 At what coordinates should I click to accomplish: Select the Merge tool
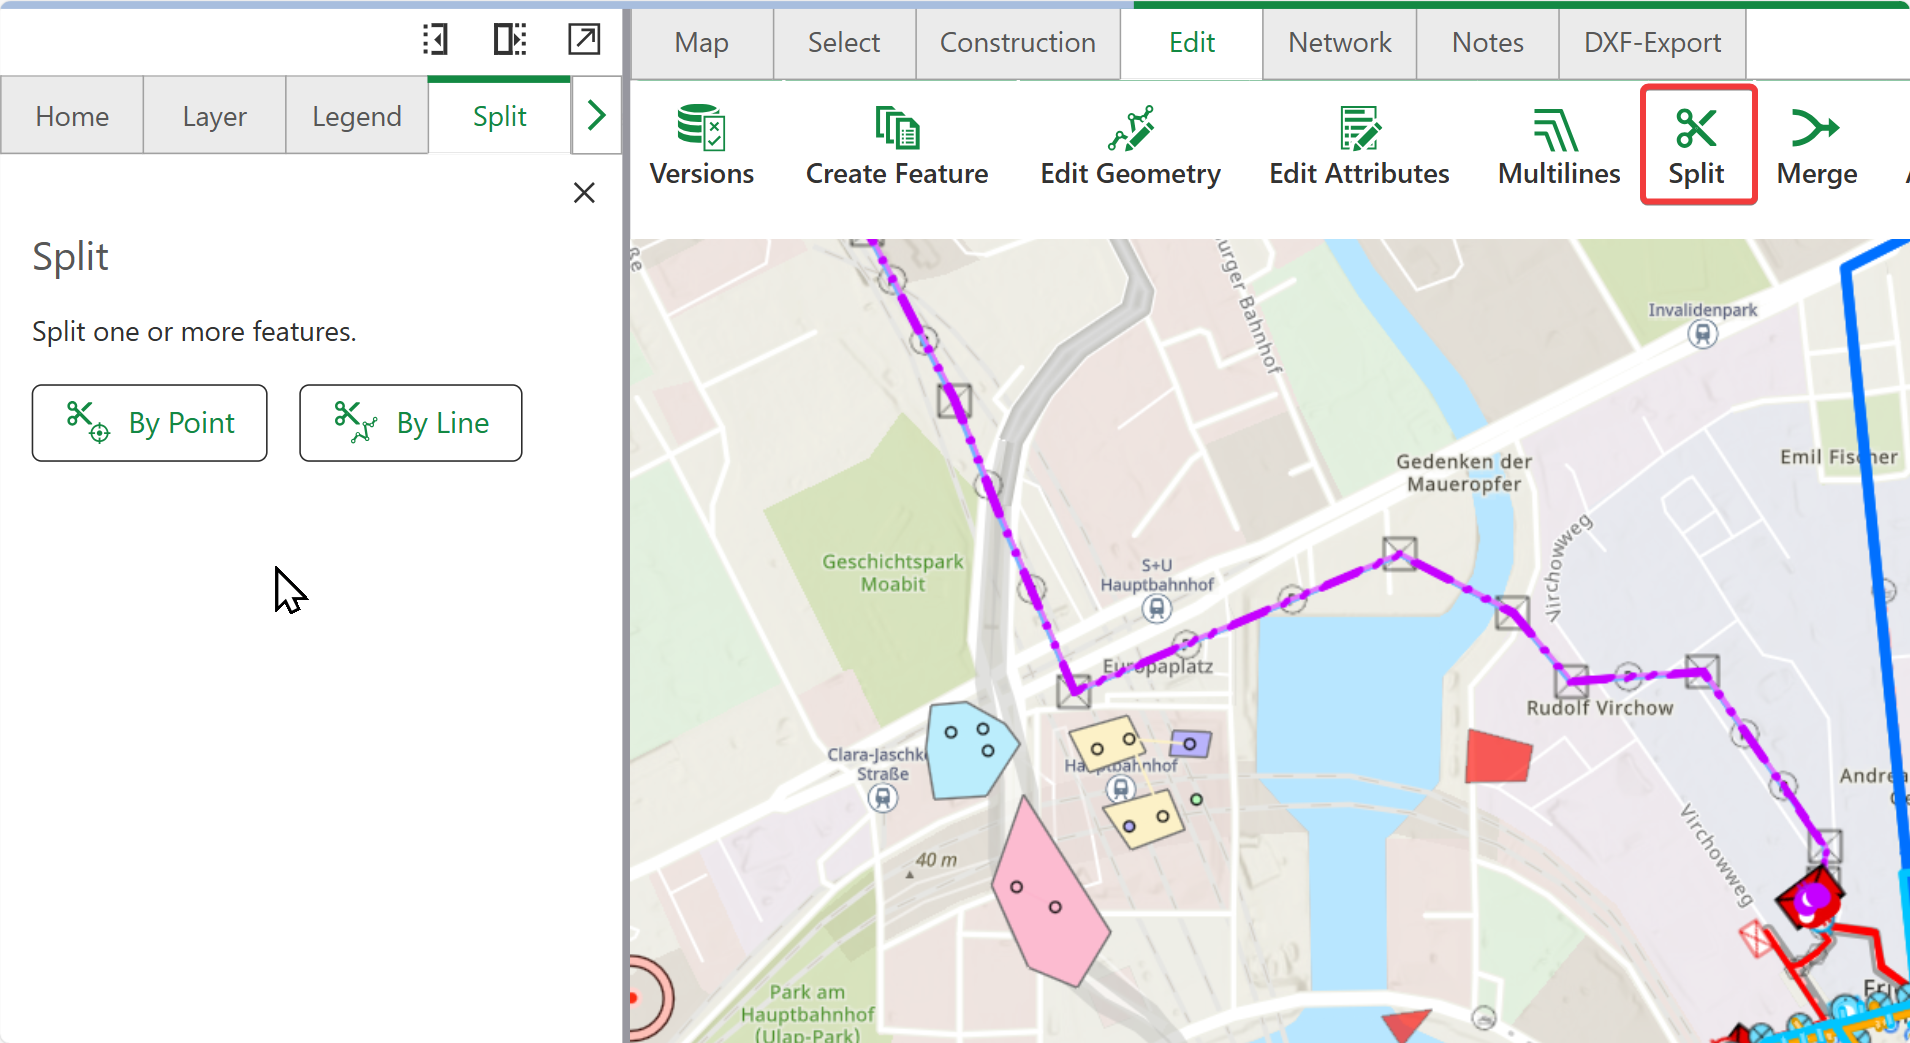1816,146
